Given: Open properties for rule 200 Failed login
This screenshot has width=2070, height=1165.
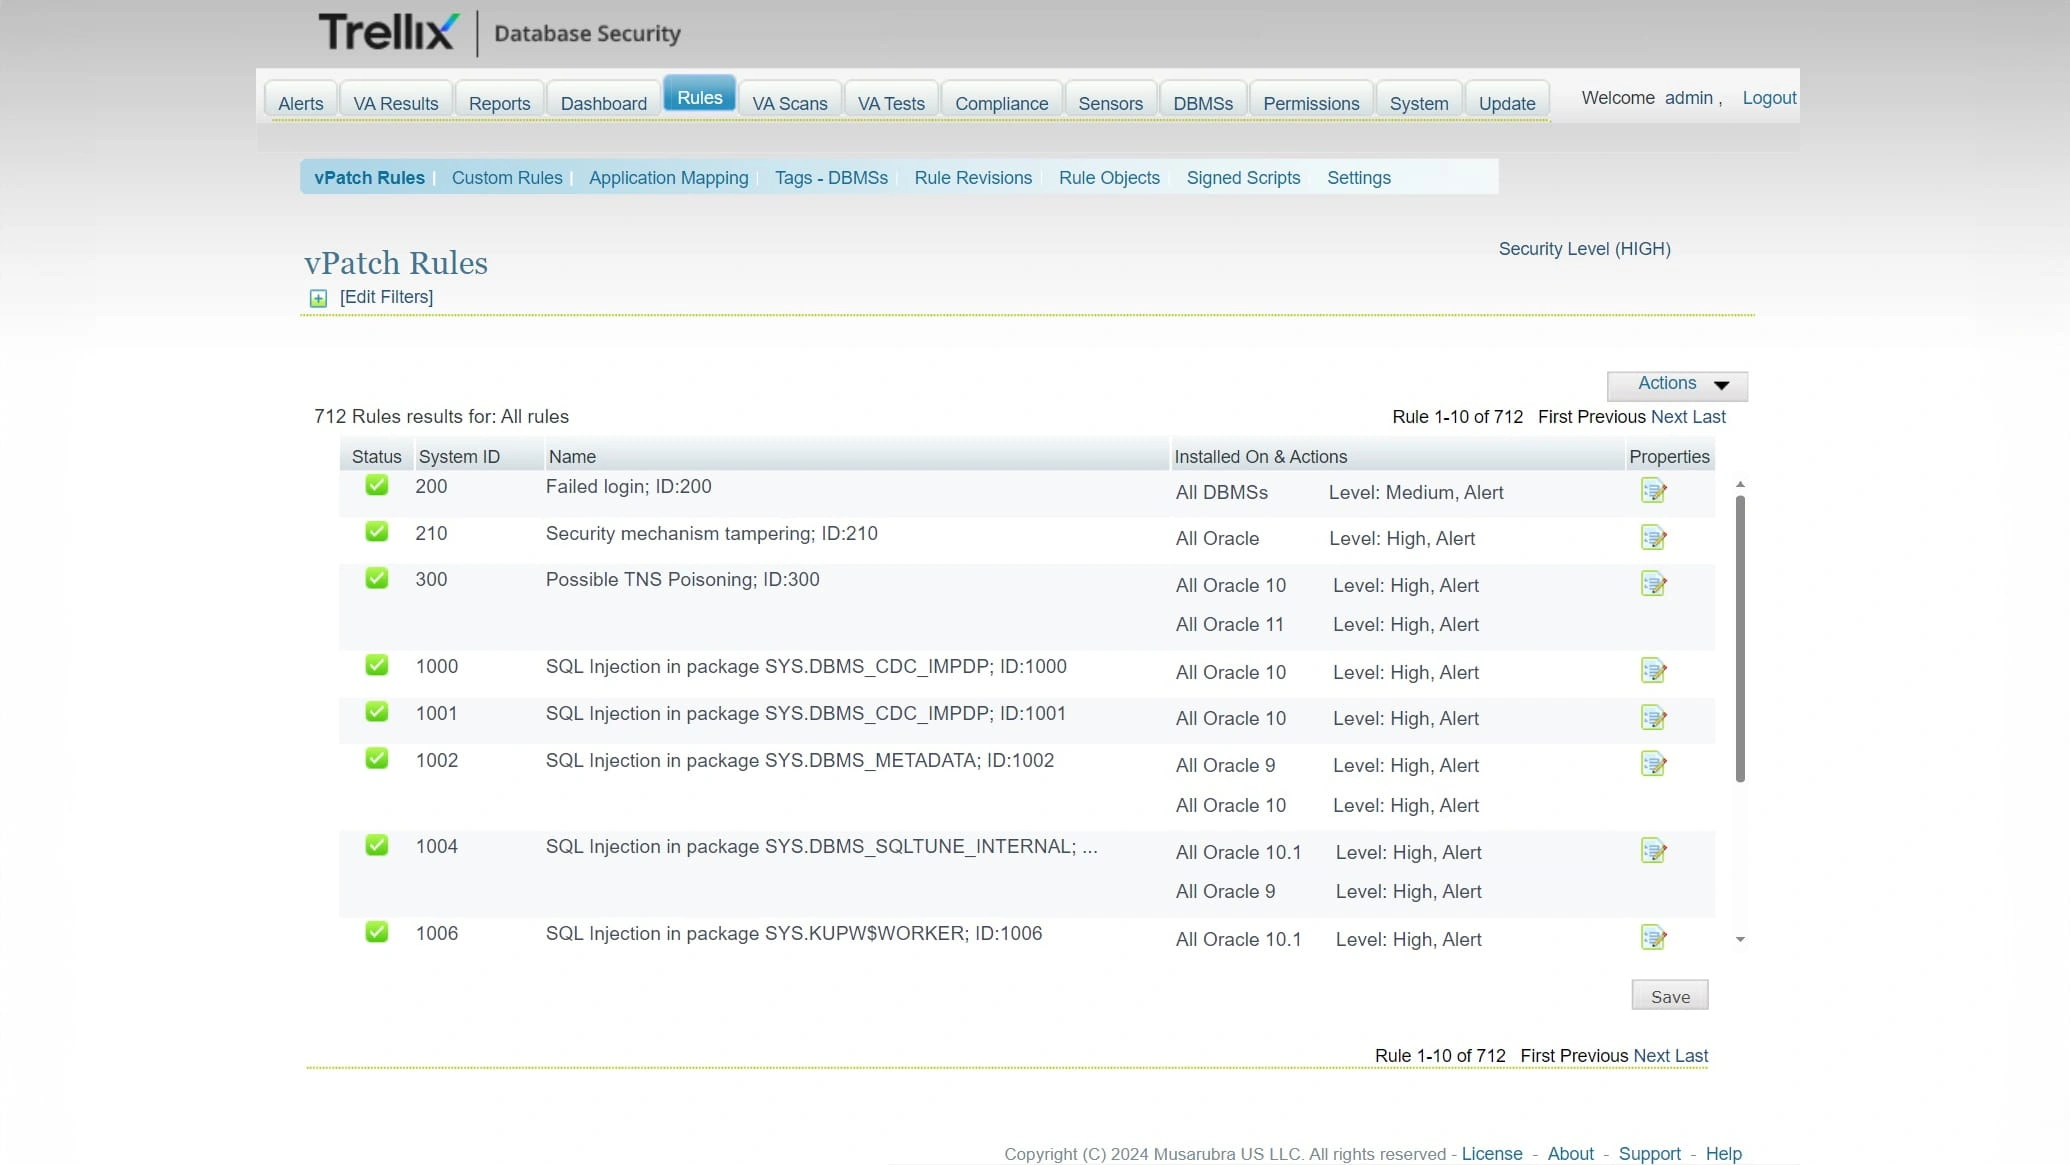Looking at the screenshot, I should [x=1653, y=491].
